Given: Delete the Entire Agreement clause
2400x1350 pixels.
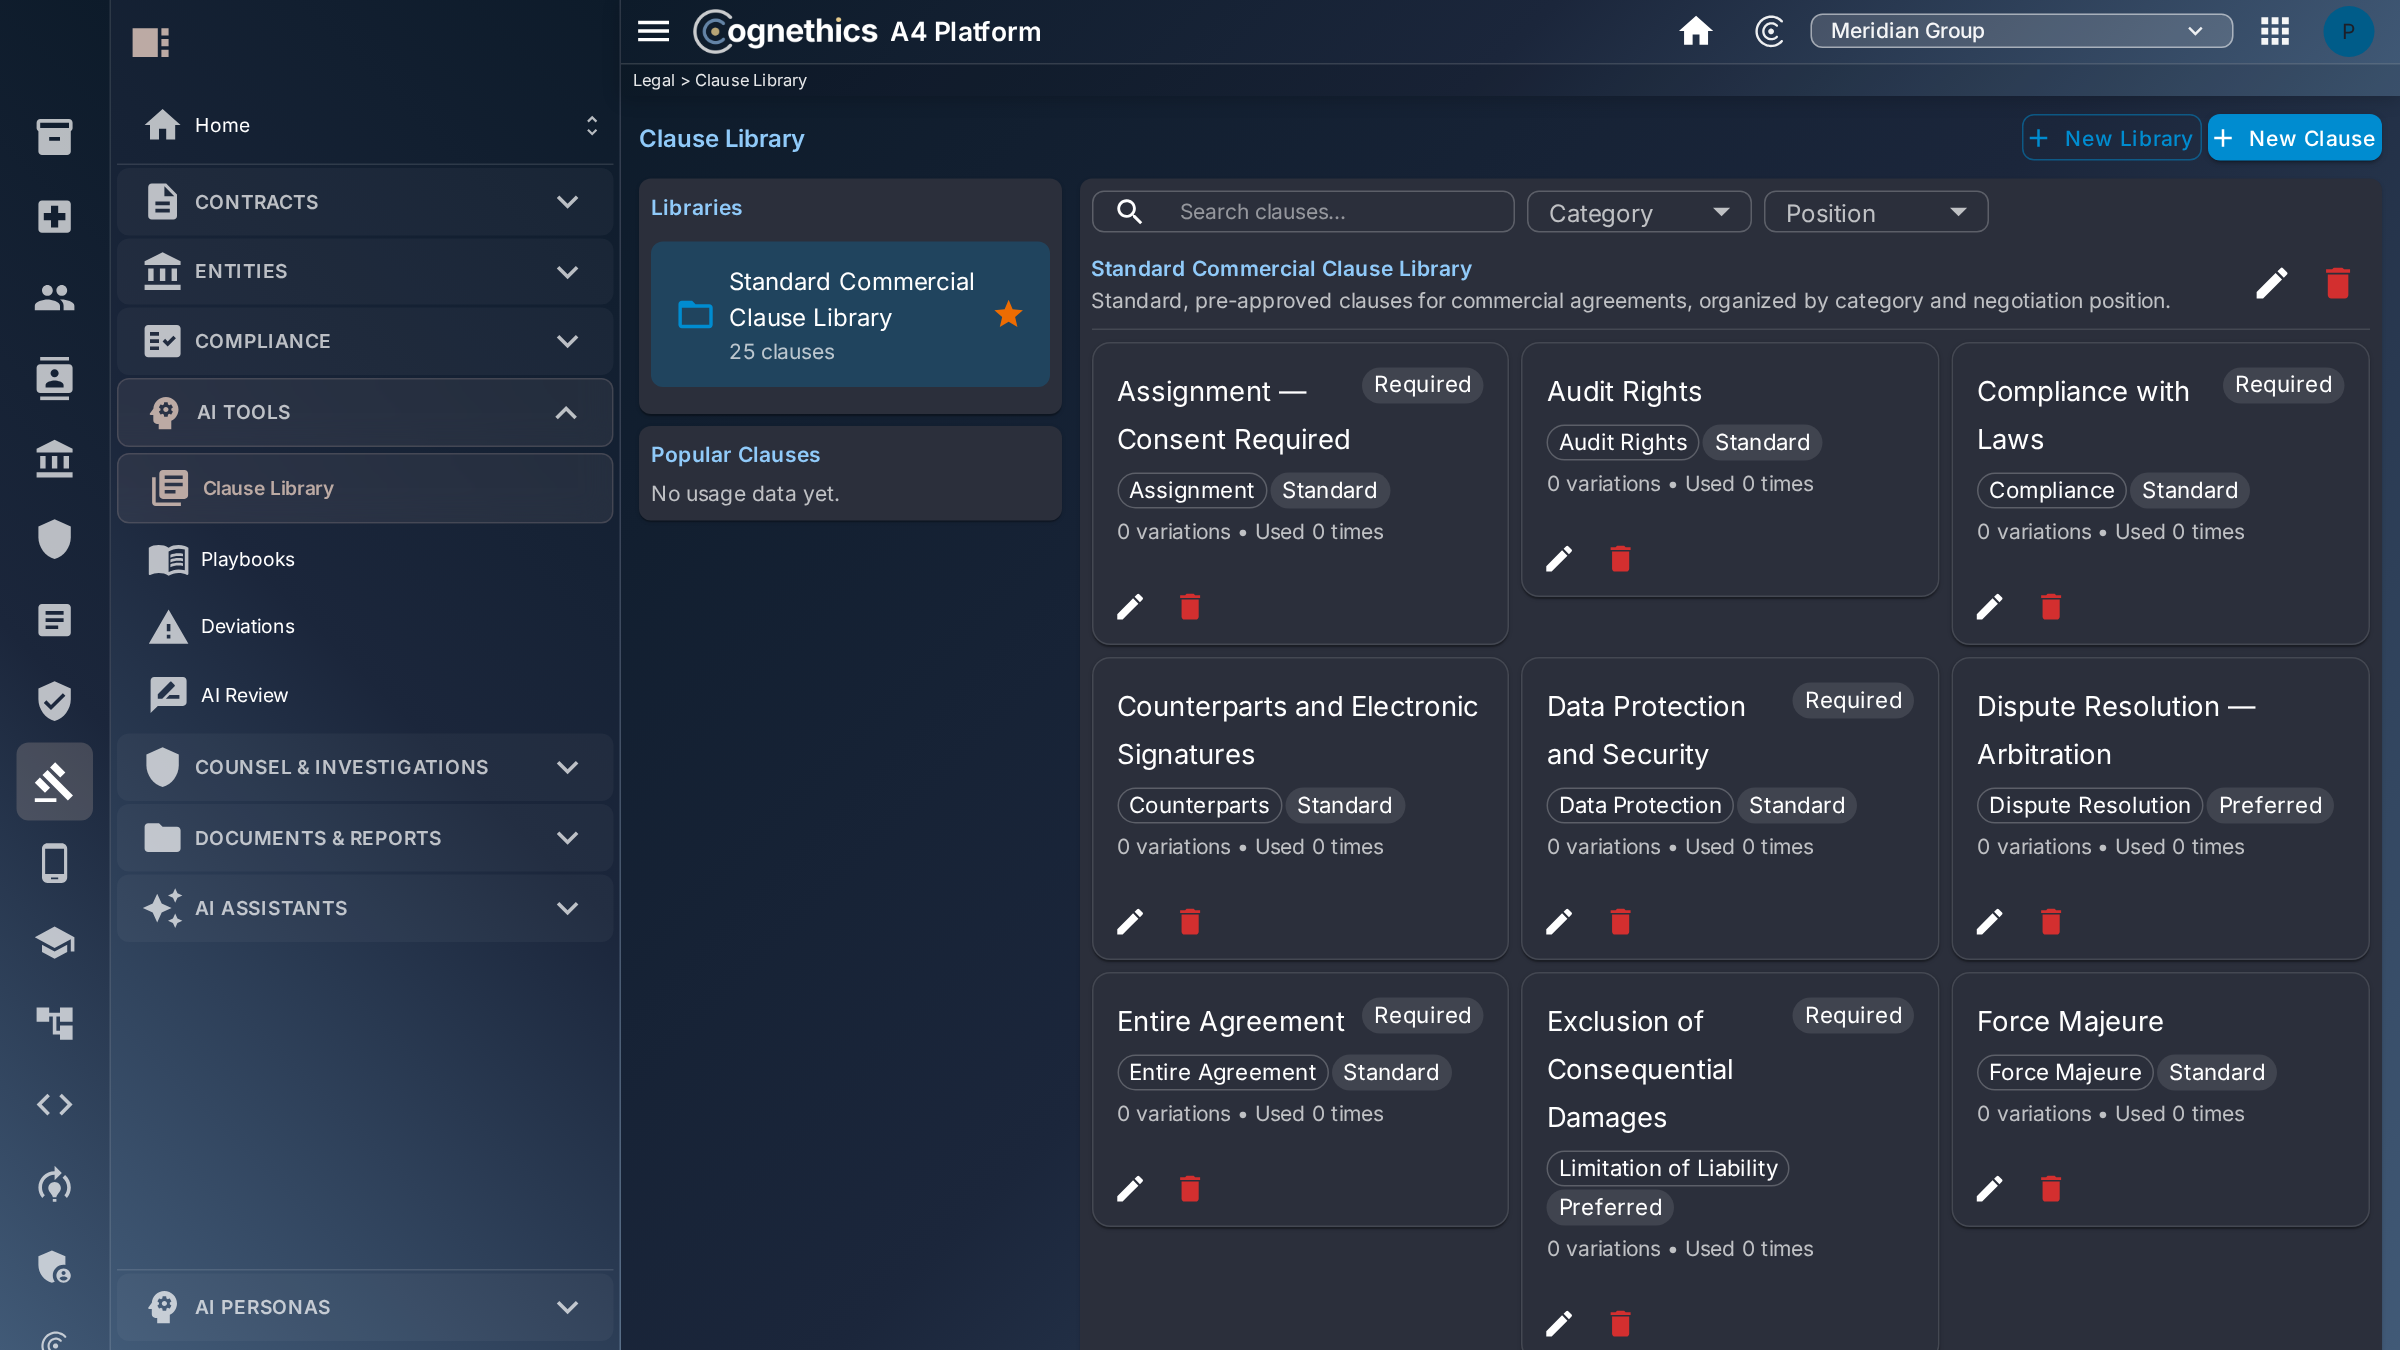Looking at the screenshot, I should (1189, 1189).
